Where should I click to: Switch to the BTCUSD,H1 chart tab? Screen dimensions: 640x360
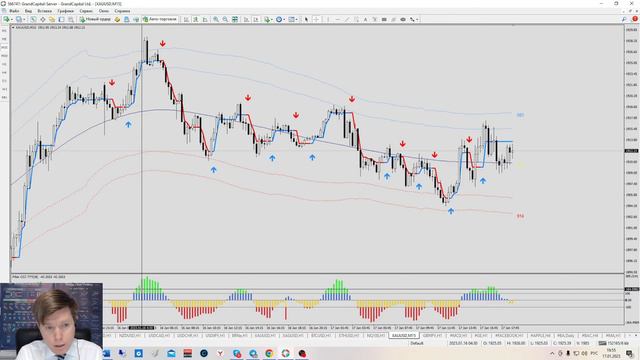(321, 336)
